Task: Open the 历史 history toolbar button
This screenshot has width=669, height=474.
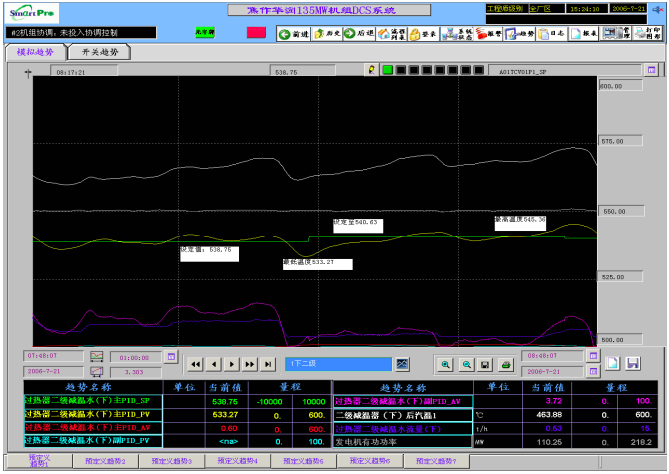Action: [x=327, y=33]
